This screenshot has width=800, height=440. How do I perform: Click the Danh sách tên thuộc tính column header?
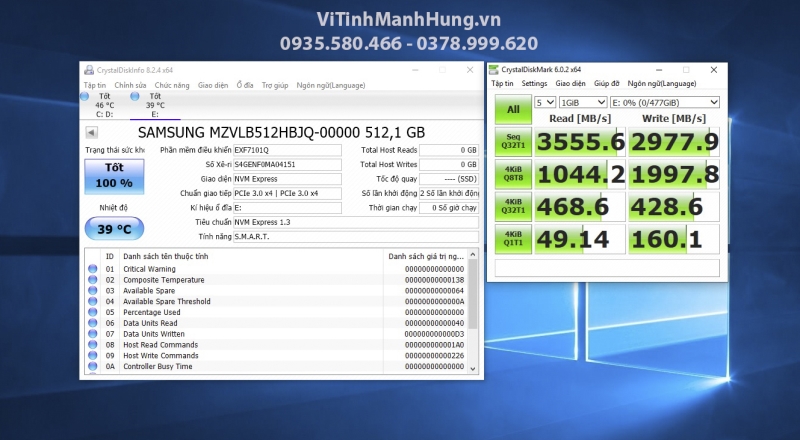coord(166,256)
